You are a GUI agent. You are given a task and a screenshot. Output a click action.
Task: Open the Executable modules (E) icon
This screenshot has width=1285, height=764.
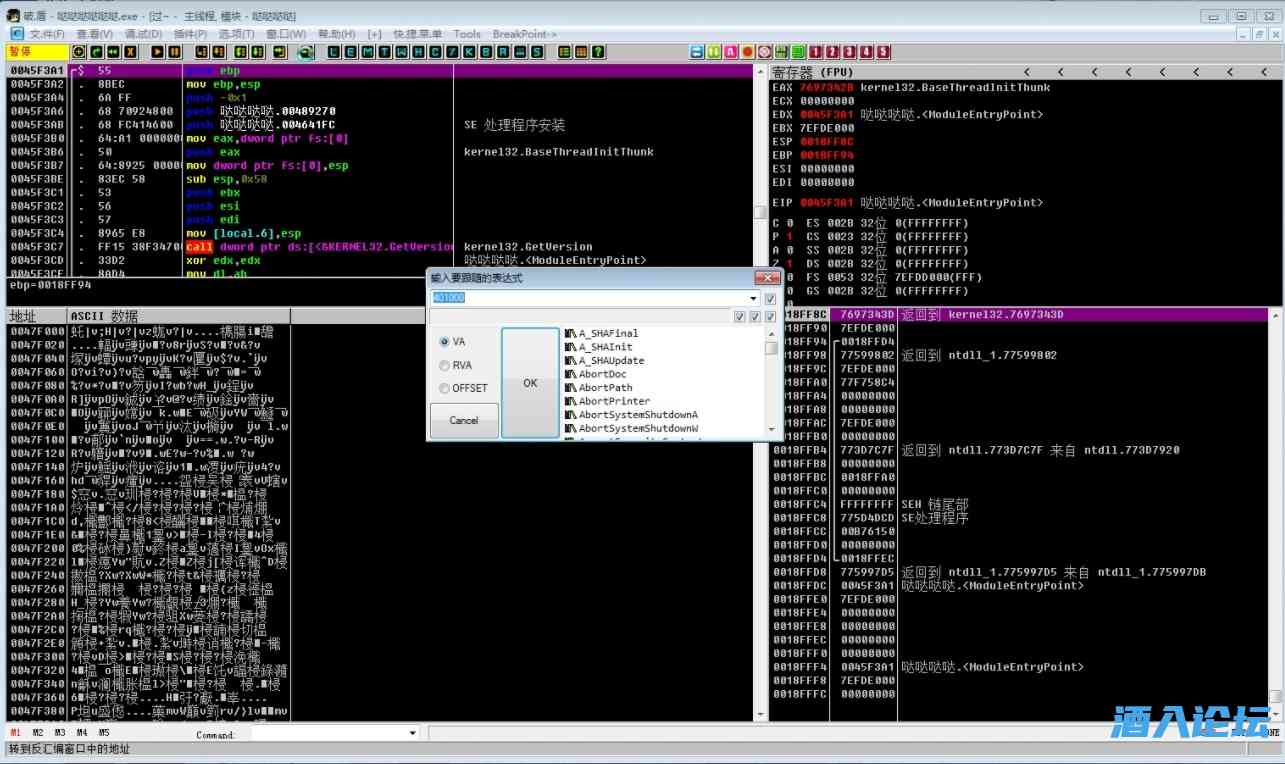350,52
